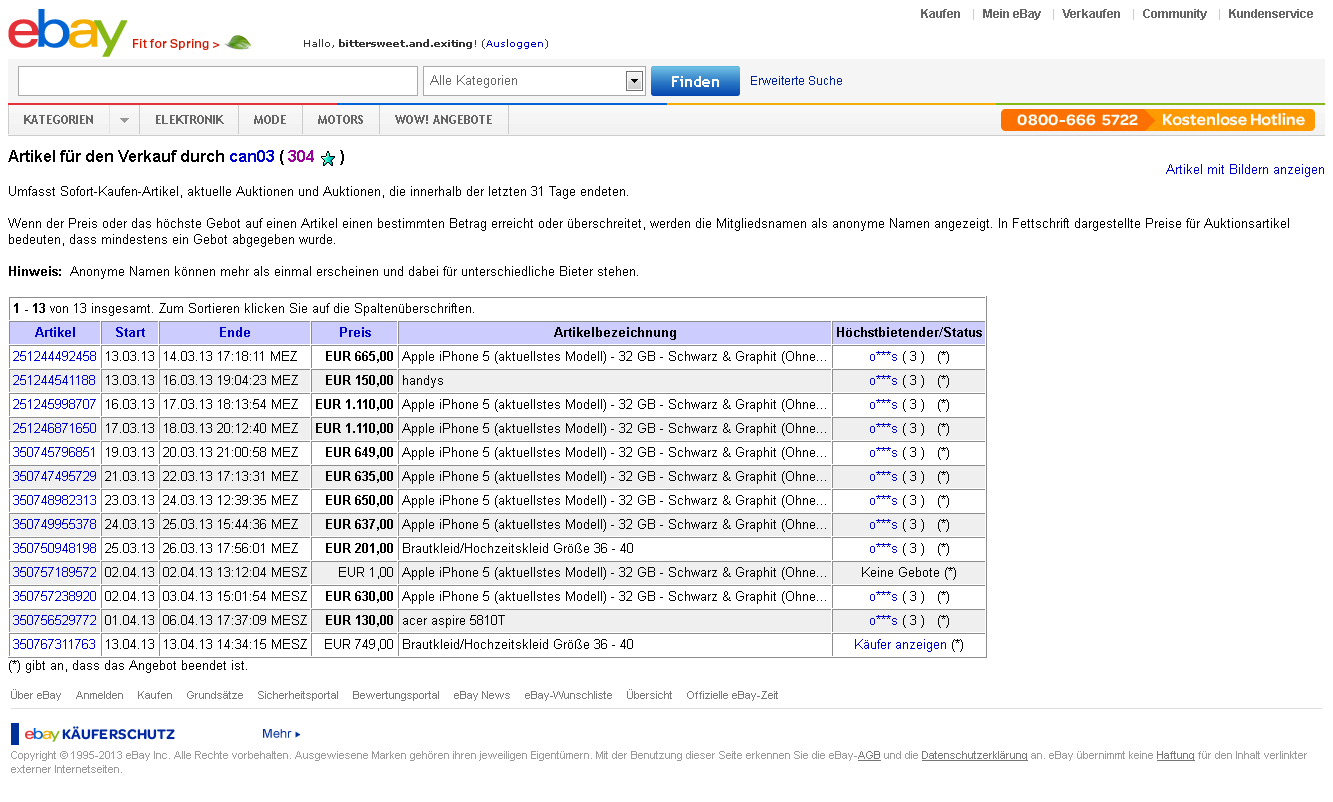Click the Kostenlose Hotline banner
Viewport: 1333px width, 802px height.
(1158, 120)
